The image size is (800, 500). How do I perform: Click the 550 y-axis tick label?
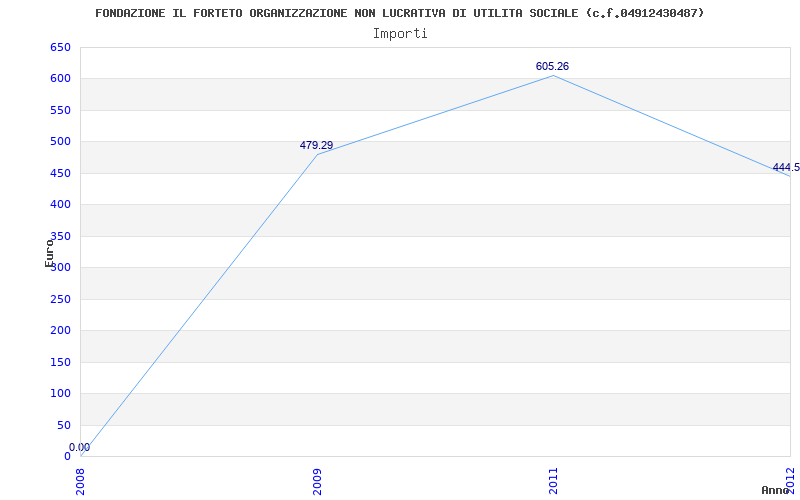coord(60,110)
